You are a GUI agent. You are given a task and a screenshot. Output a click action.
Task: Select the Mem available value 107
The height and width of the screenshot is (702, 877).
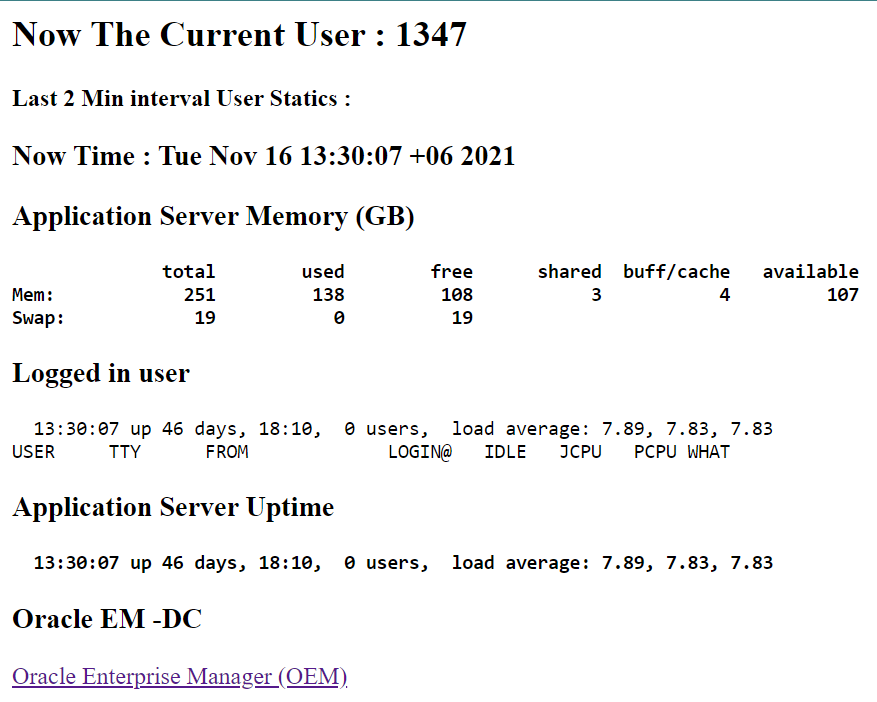click(x=843, y=295)
